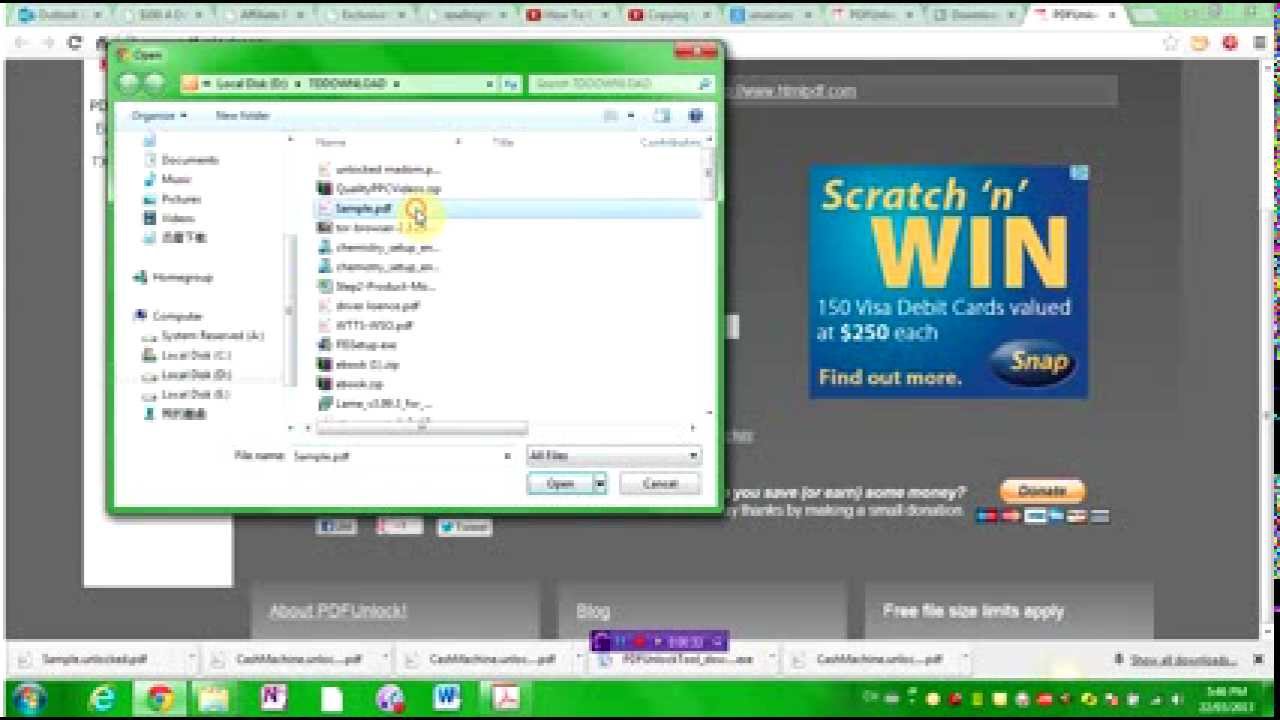
Task: Click the horizontal scrollbar in file list
Action: pos(421,428)
